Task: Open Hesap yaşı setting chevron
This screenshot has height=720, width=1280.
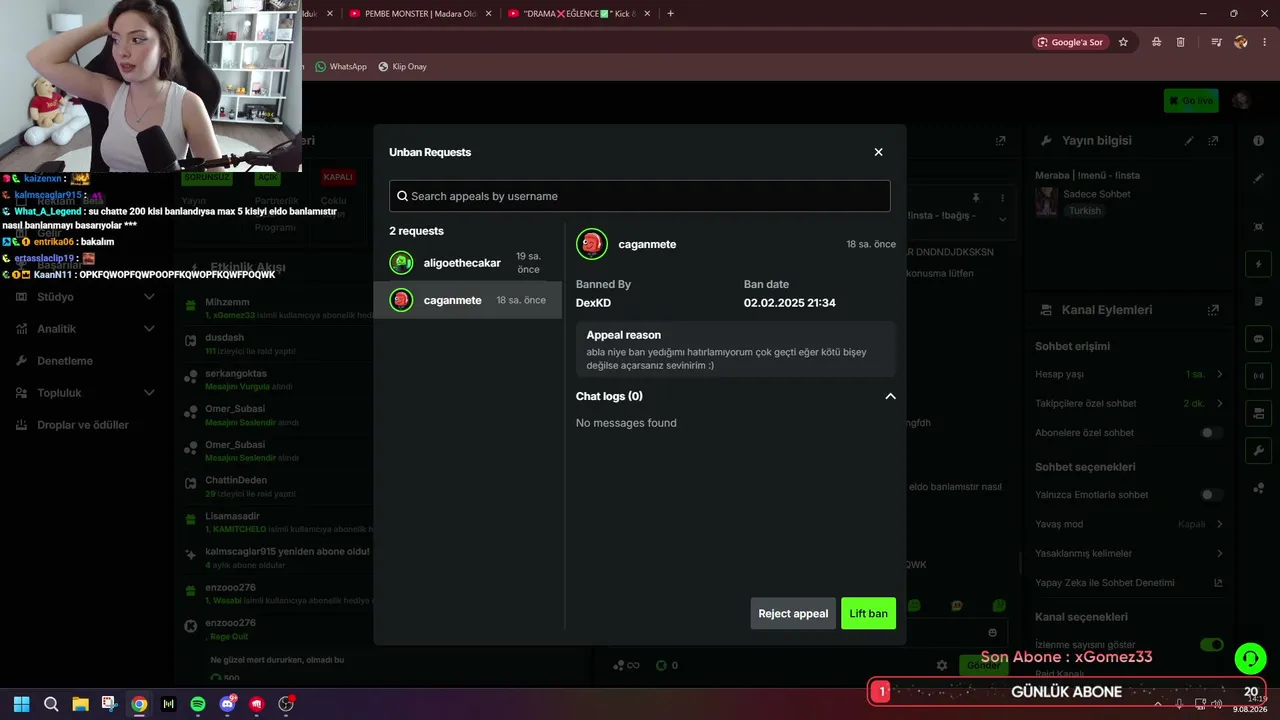Action: (x=1220, y=374)
